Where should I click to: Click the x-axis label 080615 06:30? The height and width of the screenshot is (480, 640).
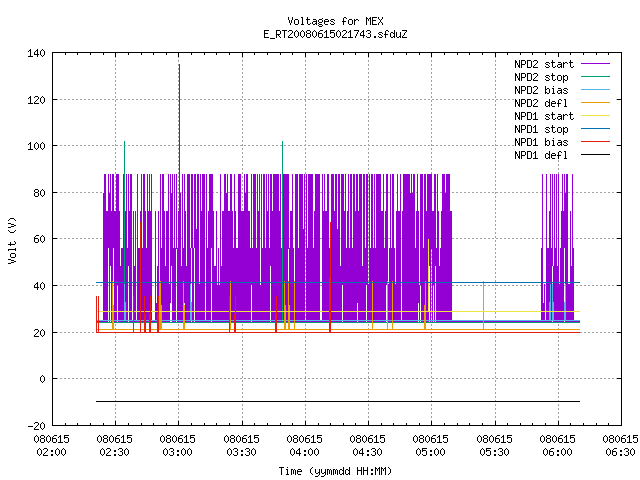point(620,446)
